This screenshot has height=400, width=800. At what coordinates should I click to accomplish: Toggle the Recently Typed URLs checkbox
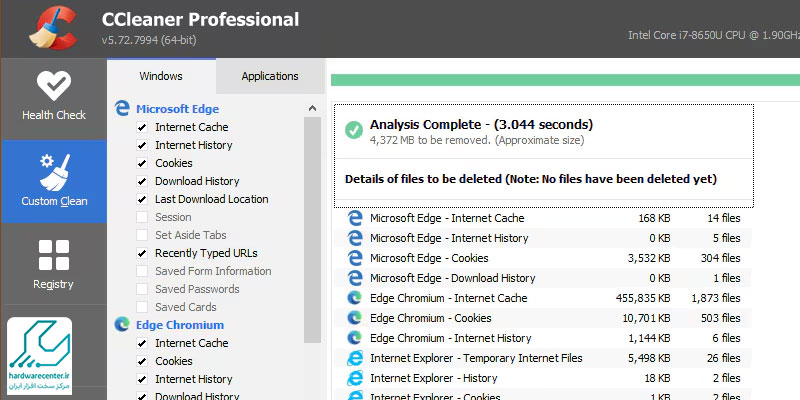(142, 253)
